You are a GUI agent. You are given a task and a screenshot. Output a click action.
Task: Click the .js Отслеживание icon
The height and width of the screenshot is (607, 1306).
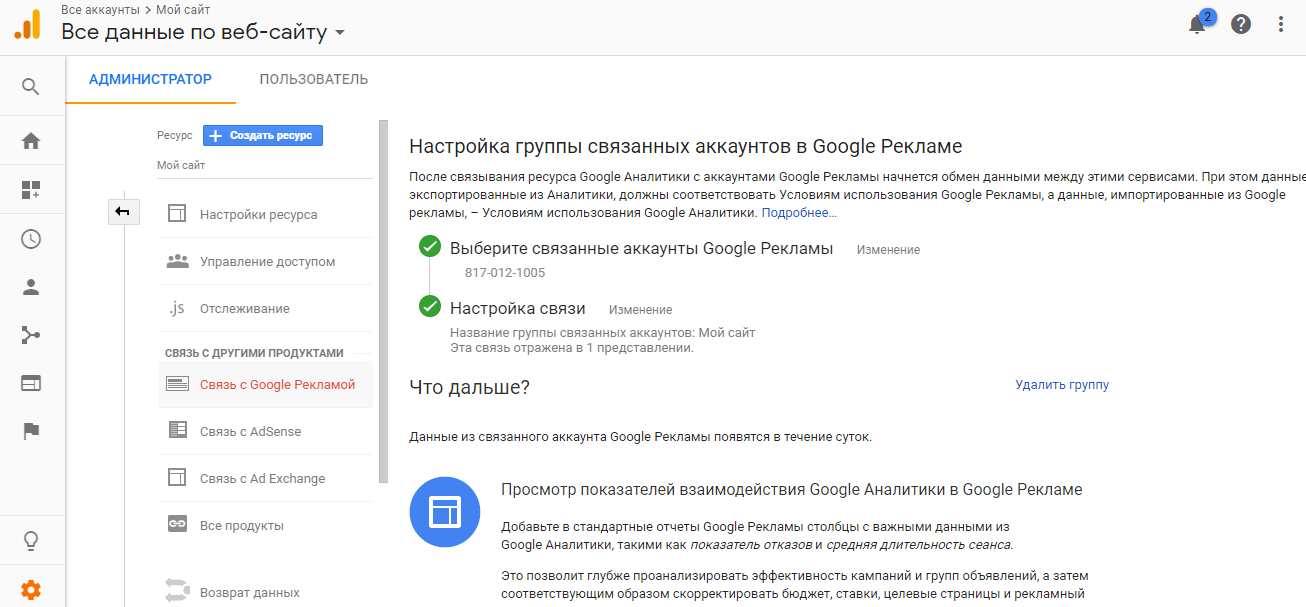click(x=177, y=308)
